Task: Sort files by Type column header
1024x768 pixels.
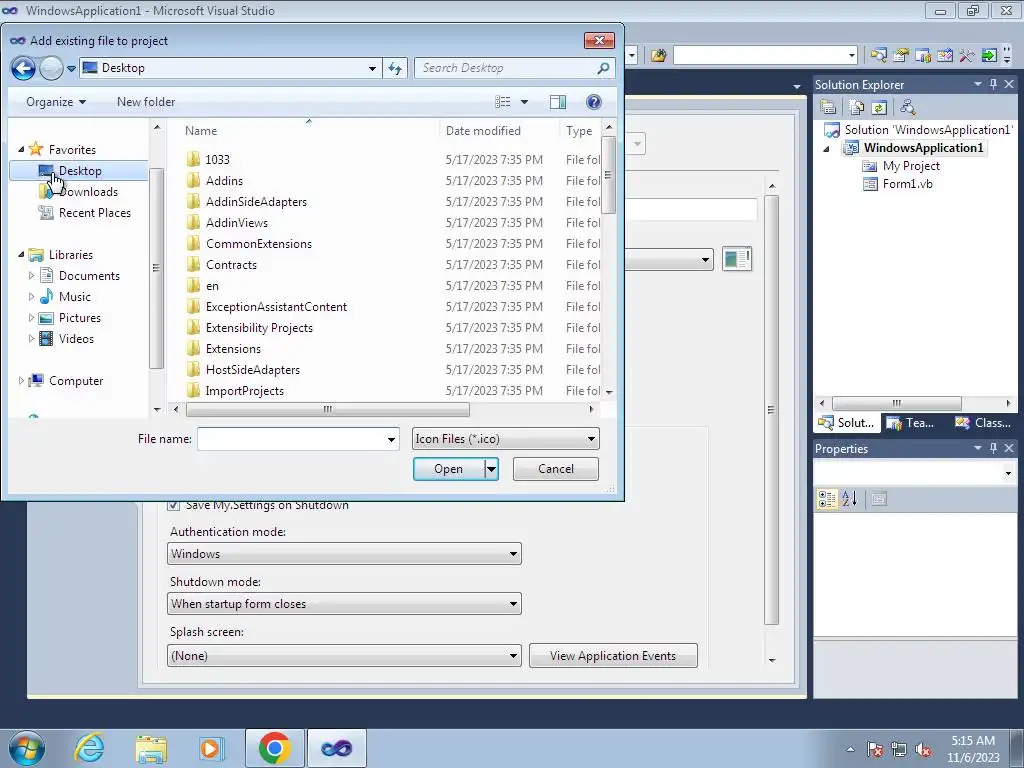Action: coord(581,131)
